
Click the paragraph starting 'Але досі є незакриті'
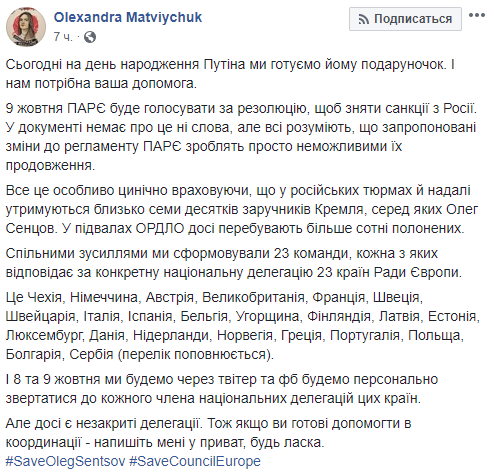pyautogui.click(x=208, y=433)
